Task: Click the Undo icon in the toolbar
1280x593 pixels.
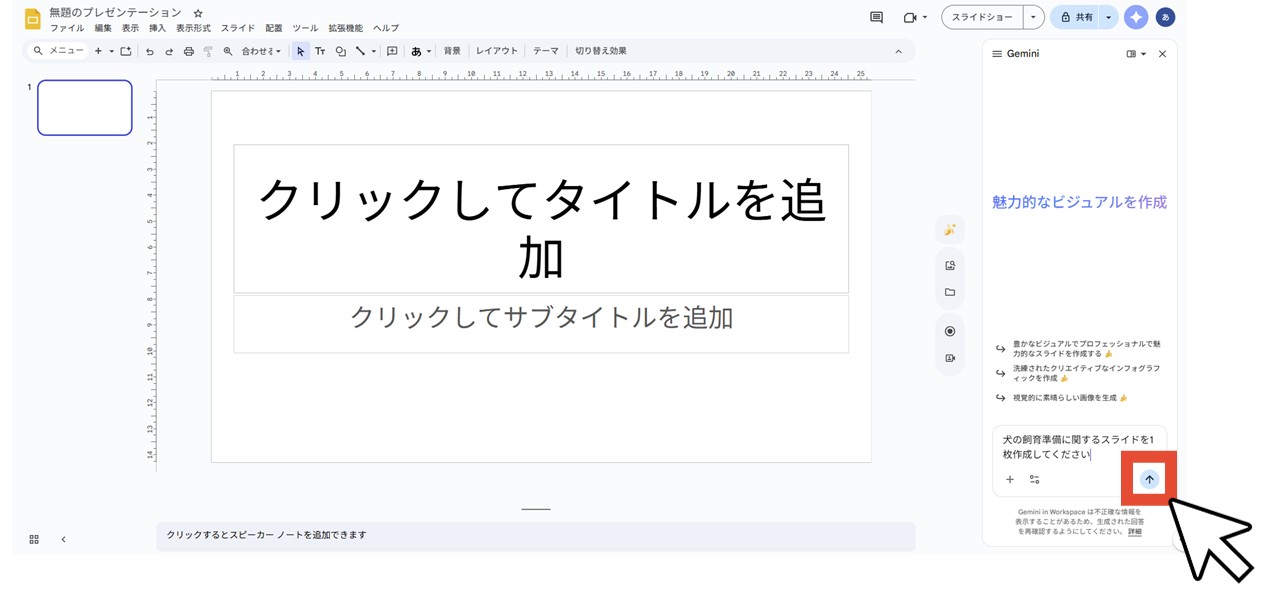Action: (x=151, y=50)
